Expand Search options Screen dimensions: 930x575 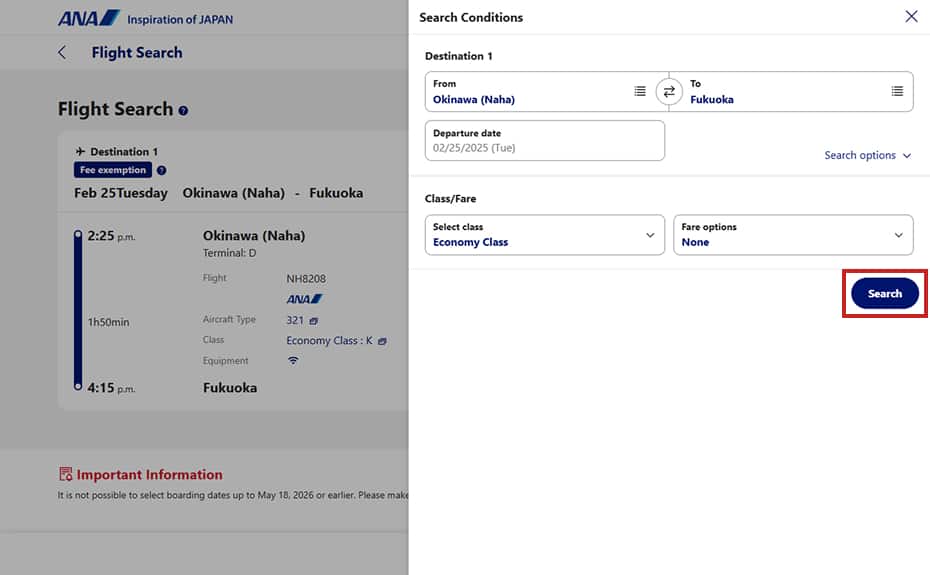pyautogui.click(x=867, y=155)
